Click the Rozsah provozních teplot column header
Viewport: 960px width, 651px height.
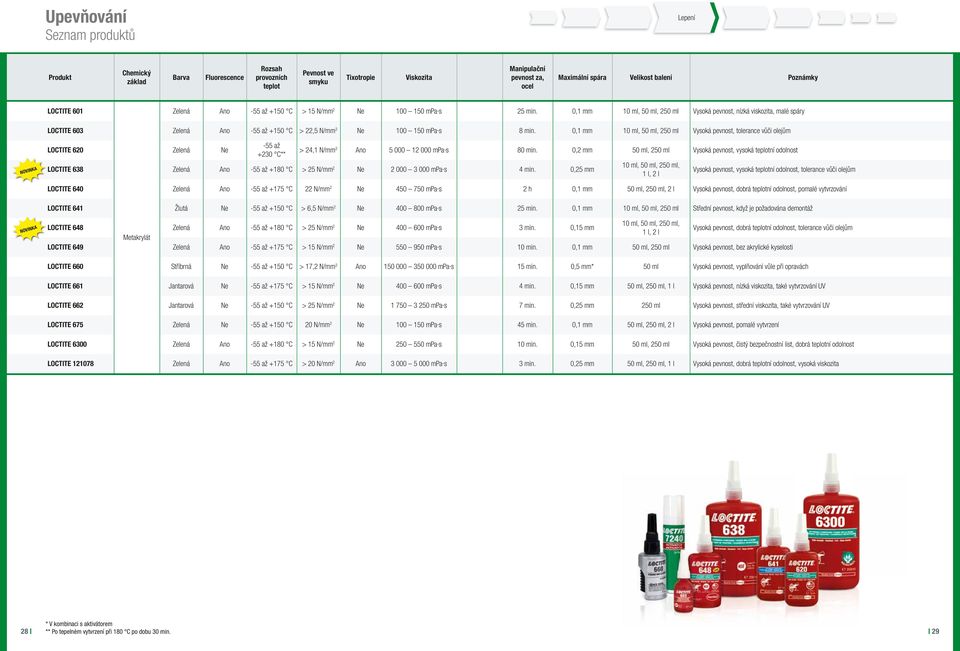271,78
